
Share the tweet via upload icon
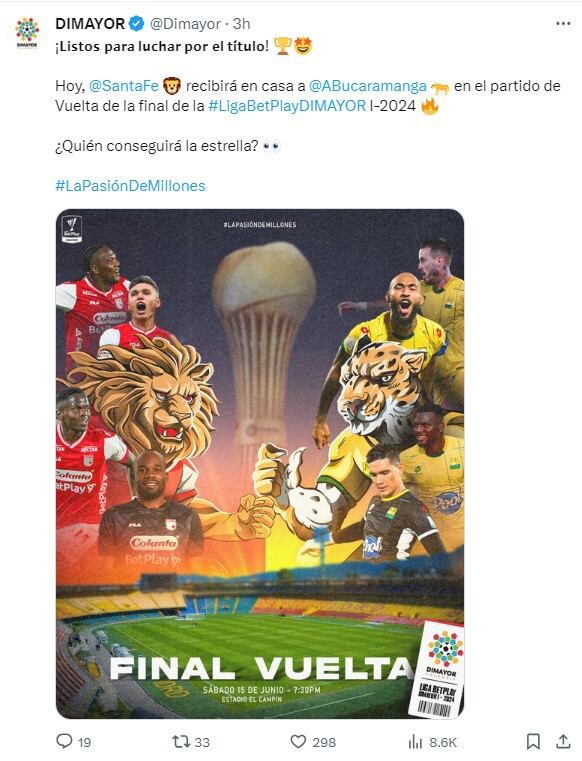pos(563,741)
